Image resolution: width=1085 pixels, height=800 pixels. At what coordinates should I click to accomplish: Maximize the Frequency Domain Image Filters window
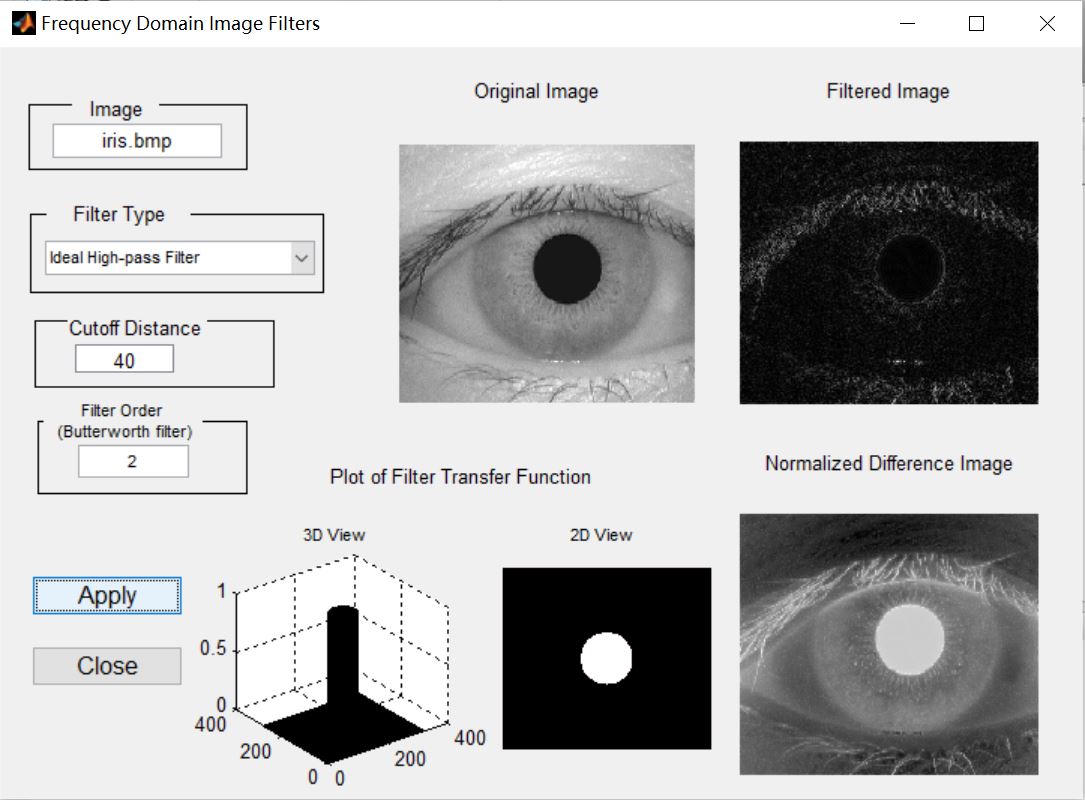(976, 24)
